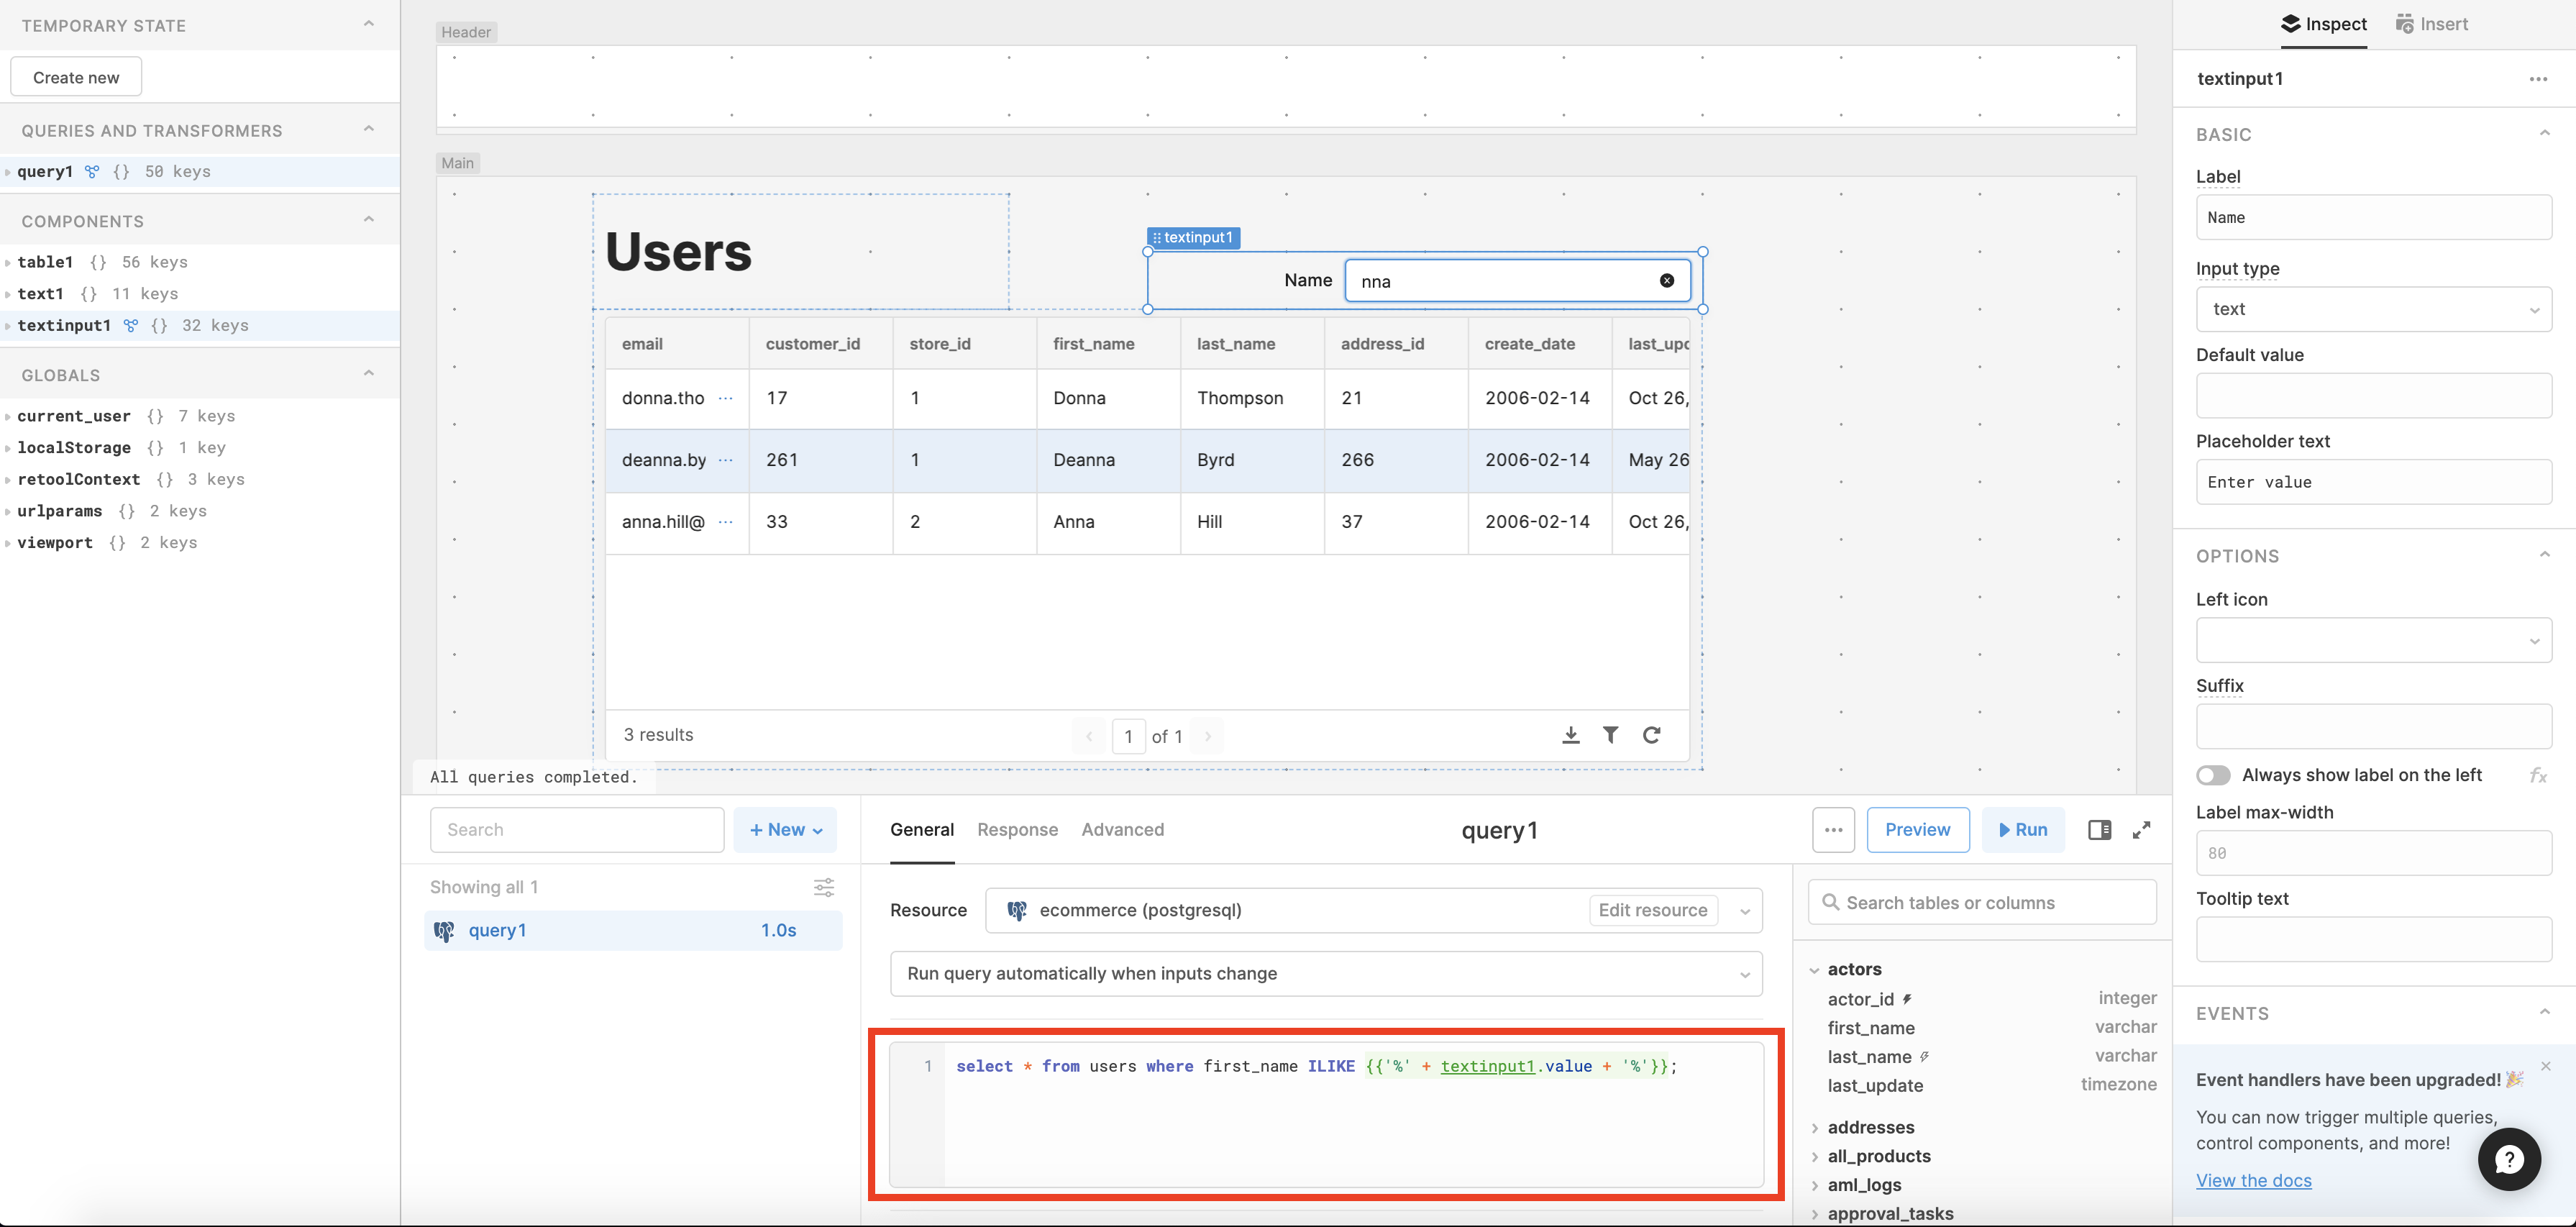
Task: Collapse Queries and Transformers section
Action: pos(369,129)
